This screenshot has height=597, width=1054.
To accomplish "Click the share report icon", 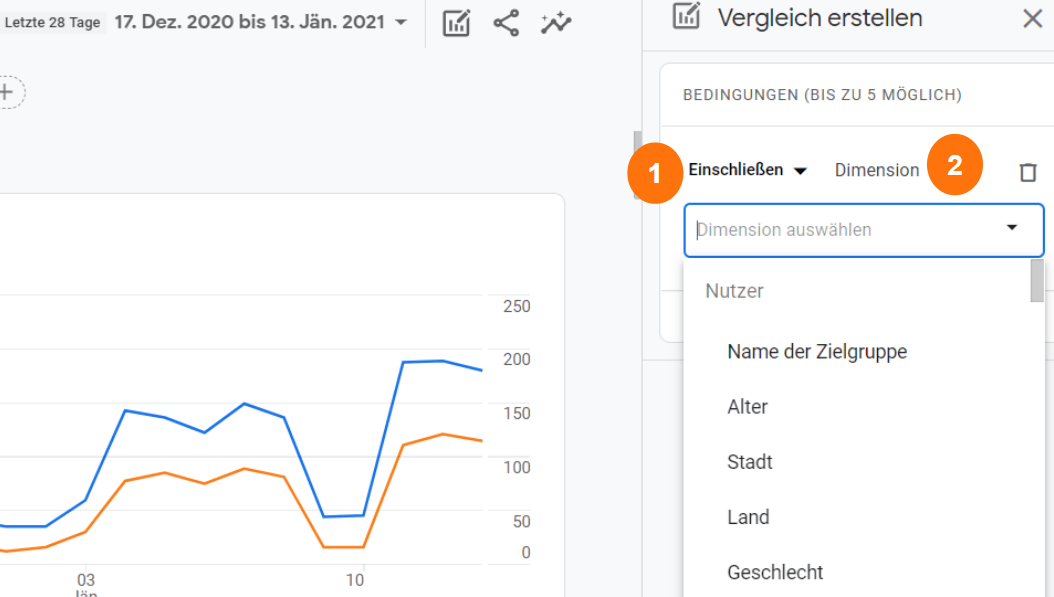I will (506, 23).
